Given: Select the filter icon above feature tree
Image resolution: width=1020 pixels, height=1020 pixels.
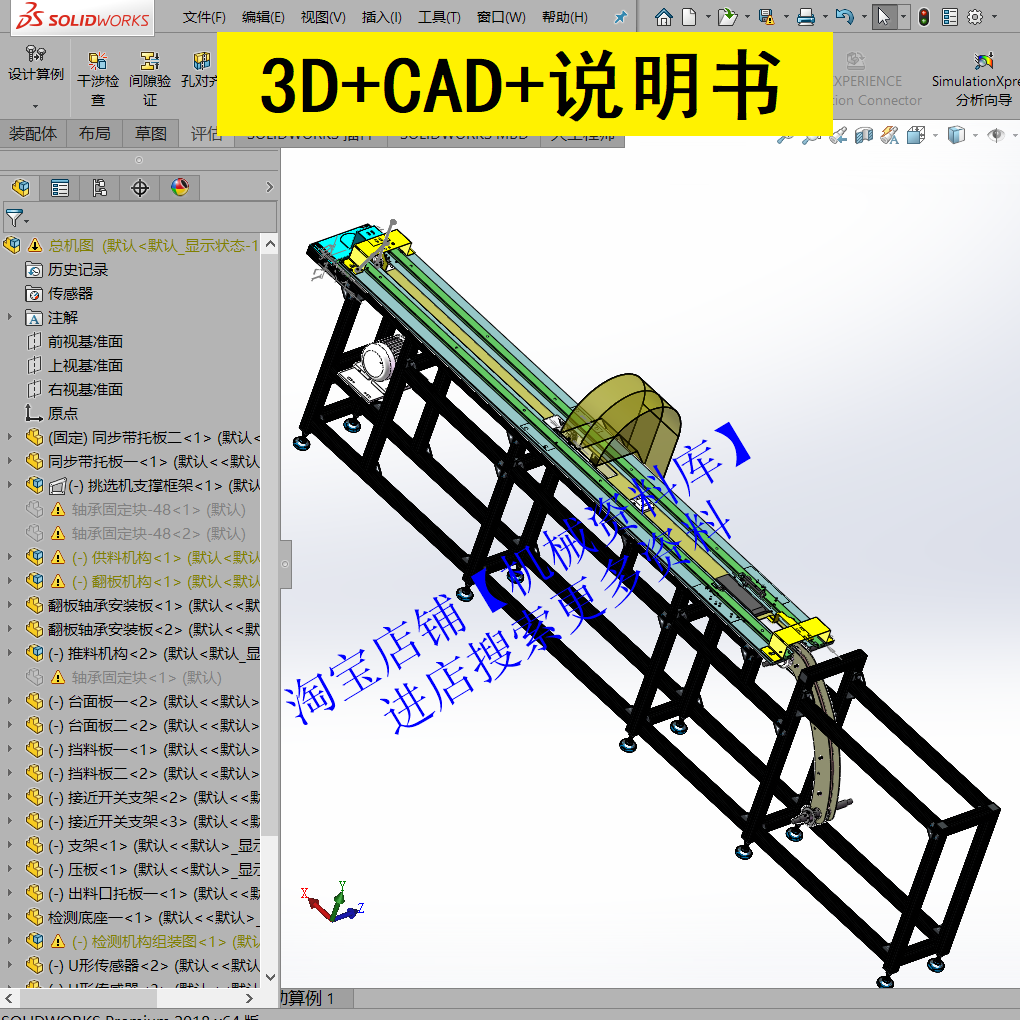Looking at the screenshot, I should tap(14, 218).
